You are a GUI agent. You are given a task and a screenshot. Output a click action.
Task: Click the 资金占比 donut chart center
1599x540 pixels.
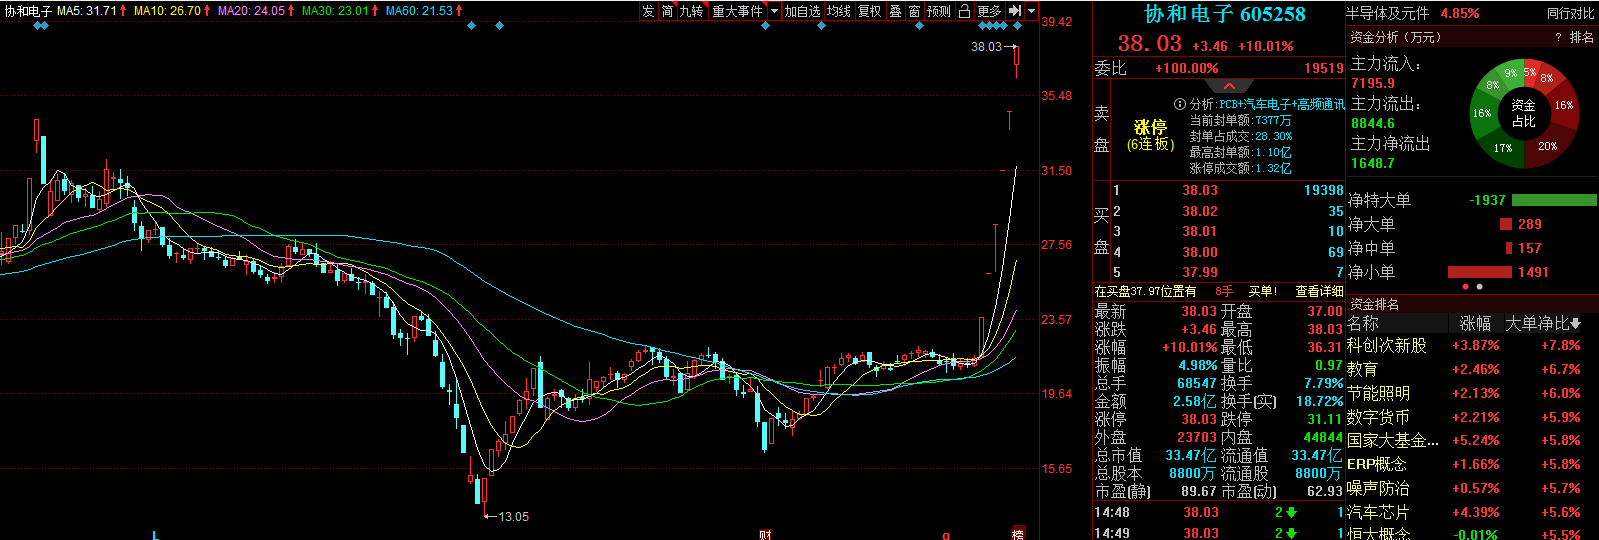click(1523, 112)
